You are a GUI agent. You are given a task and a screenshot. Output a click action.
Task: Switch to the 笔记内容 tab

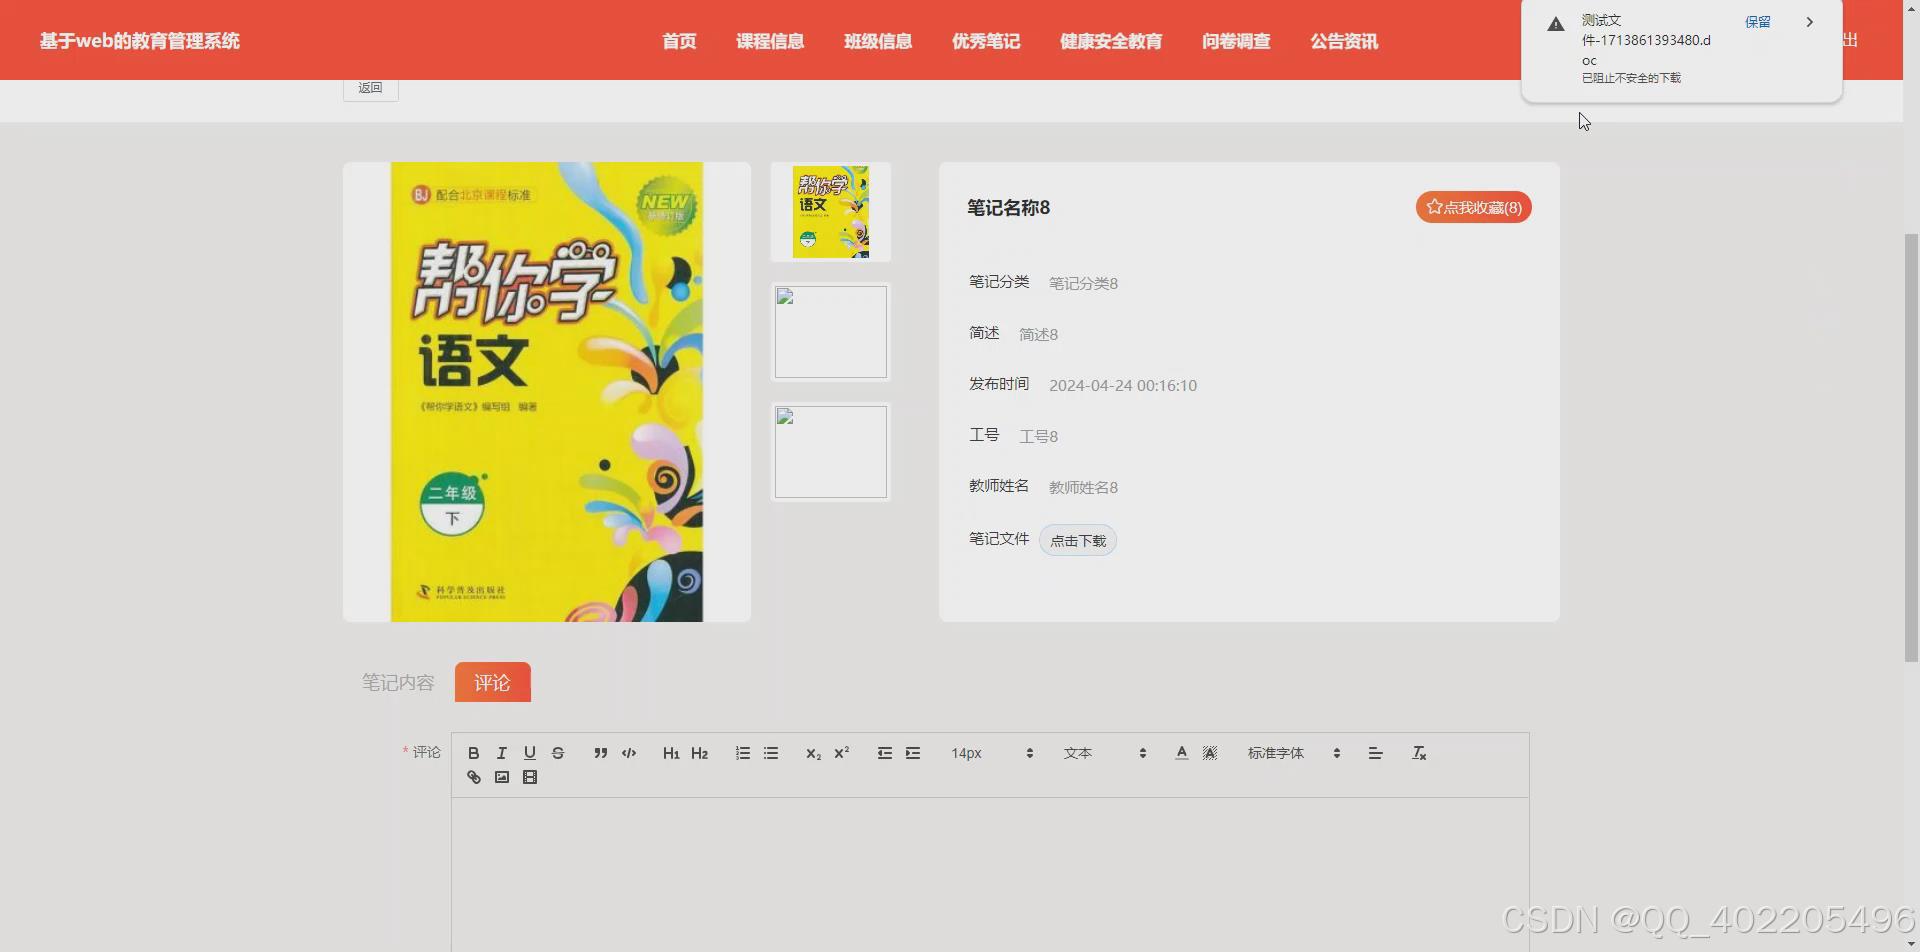[398, 682]
